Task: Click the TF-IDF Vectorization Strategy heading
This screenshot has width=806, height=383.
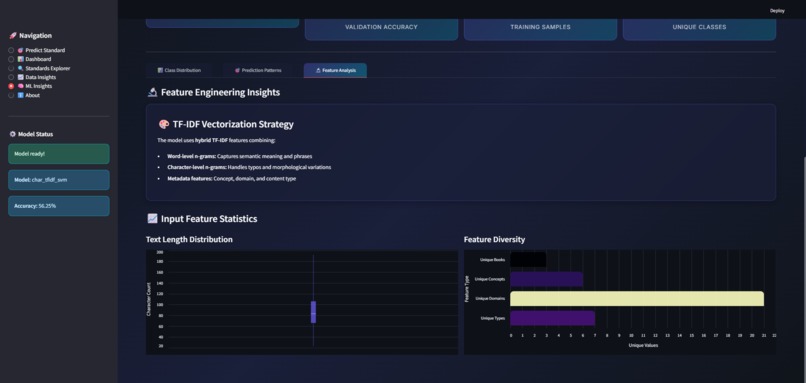Action: [x=233, y=124]
